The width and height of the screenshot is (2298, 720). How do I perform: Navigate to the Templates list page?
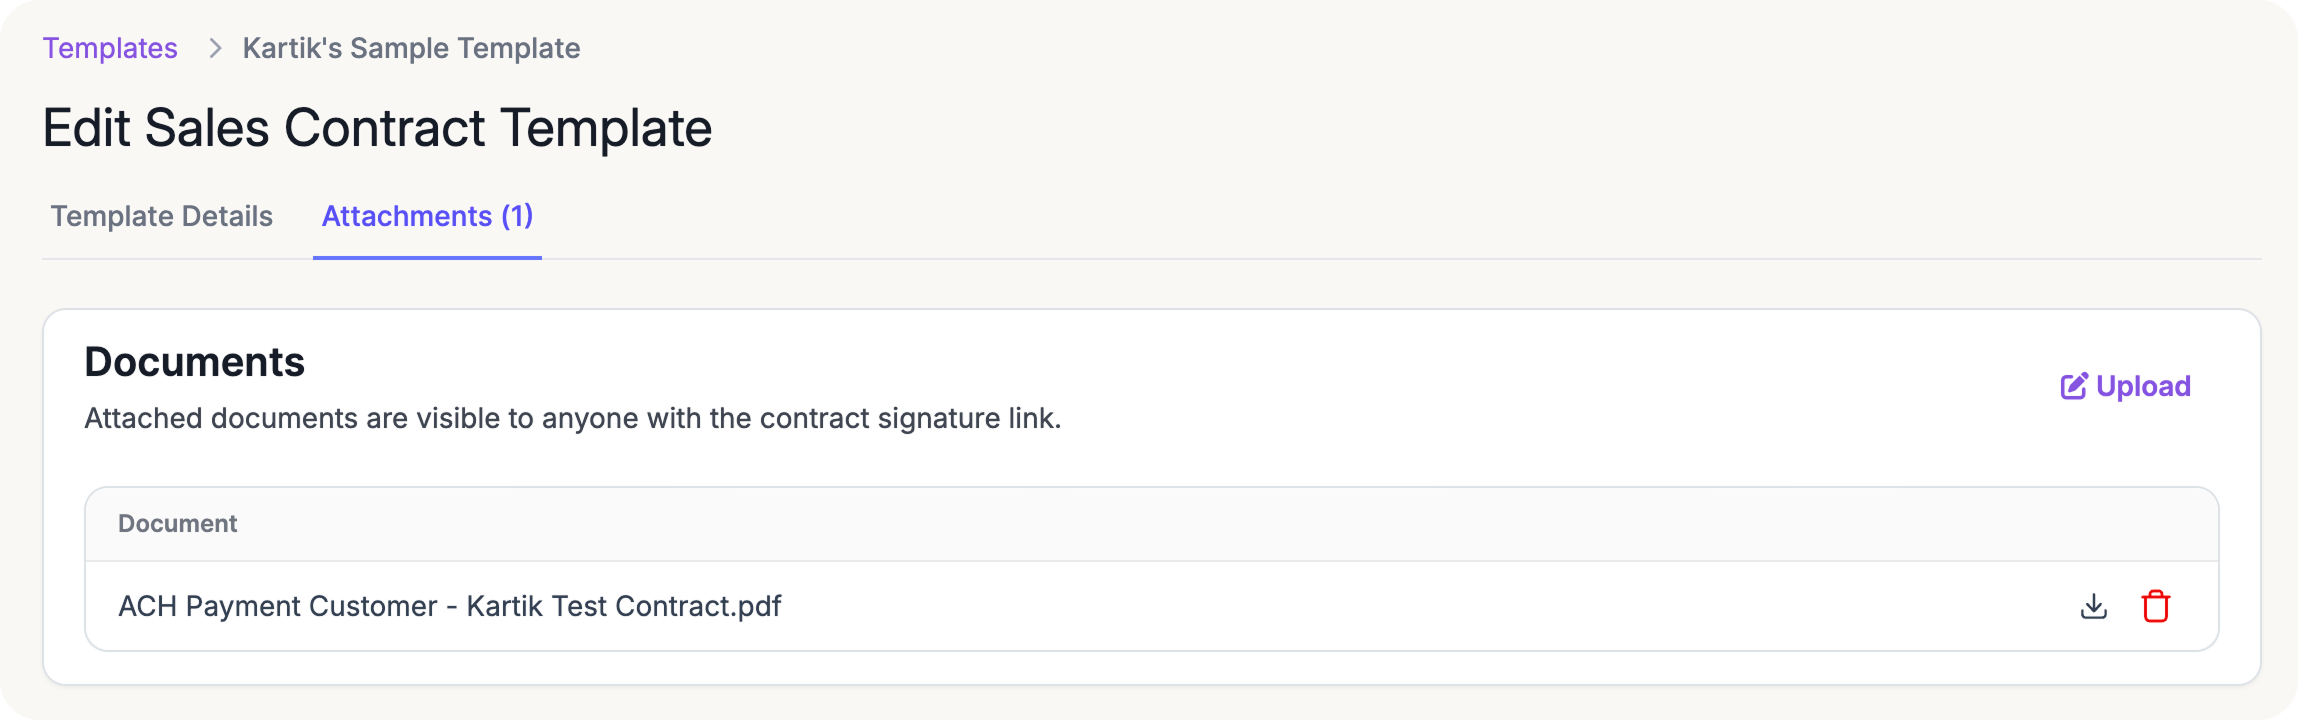110,48
